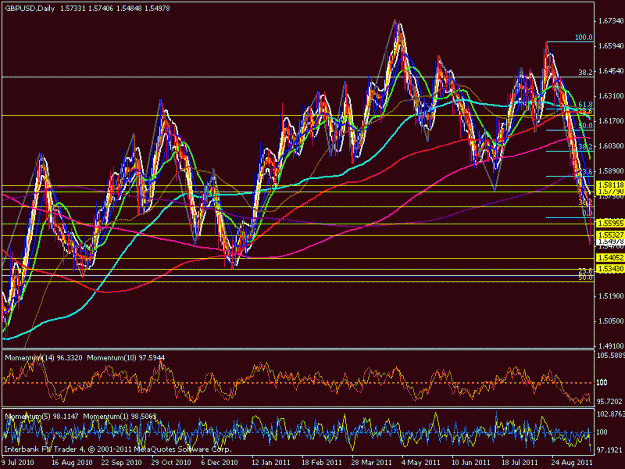Viewport: 625px width, 469px height.
Task: Select the 1.50500 price axis label
Action: (x=611, y=321)
